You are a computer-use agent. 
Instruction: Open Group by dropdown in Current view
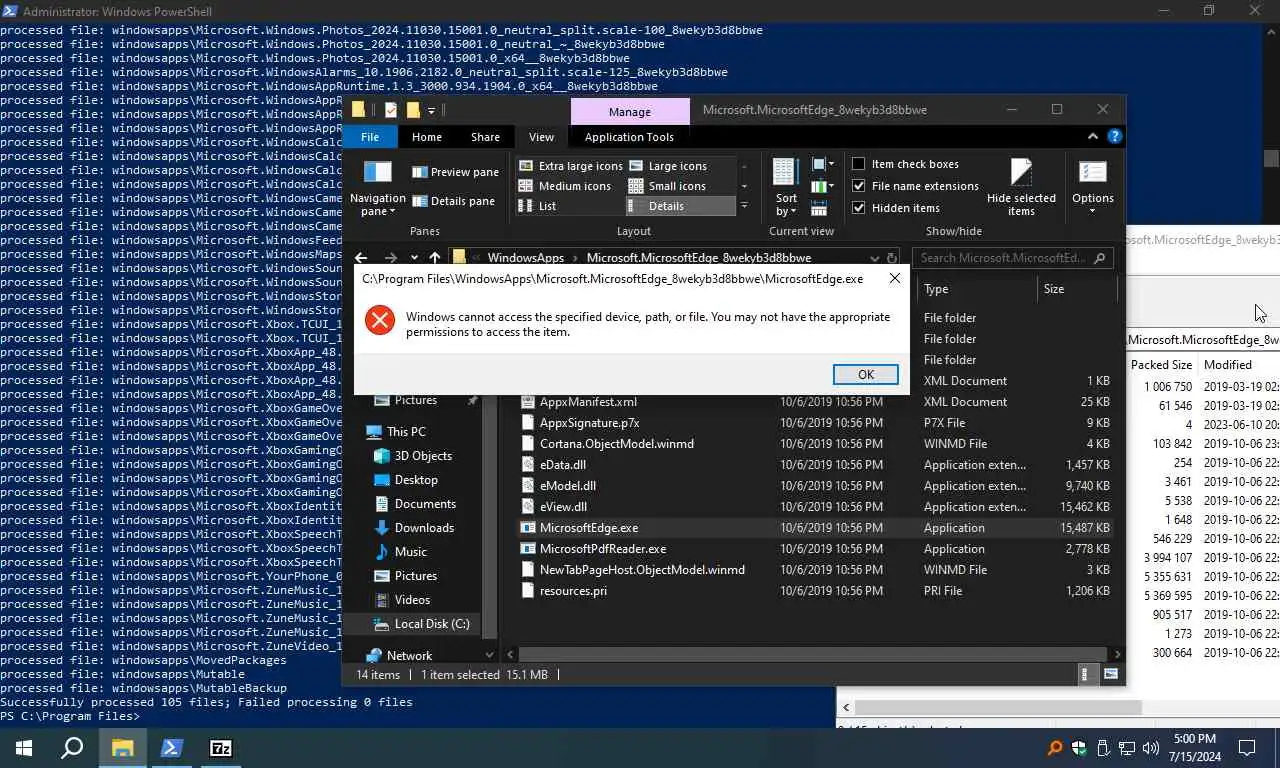pos(822,164)
